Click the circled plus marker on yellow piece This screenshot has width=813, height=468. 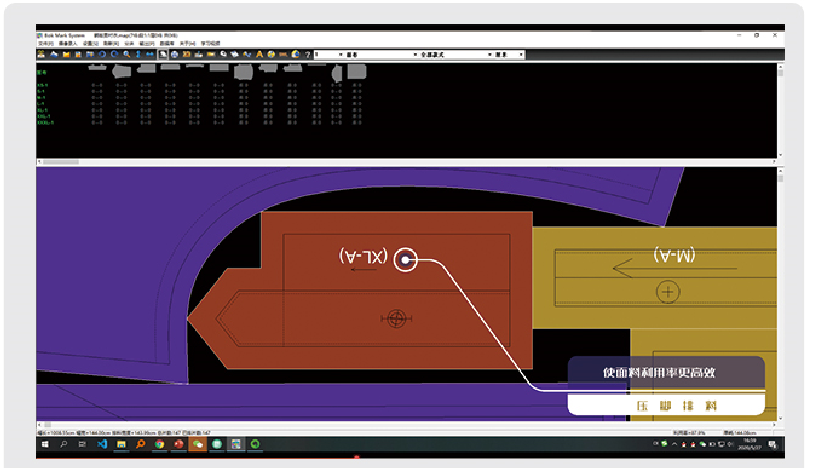tap(668, 292)
